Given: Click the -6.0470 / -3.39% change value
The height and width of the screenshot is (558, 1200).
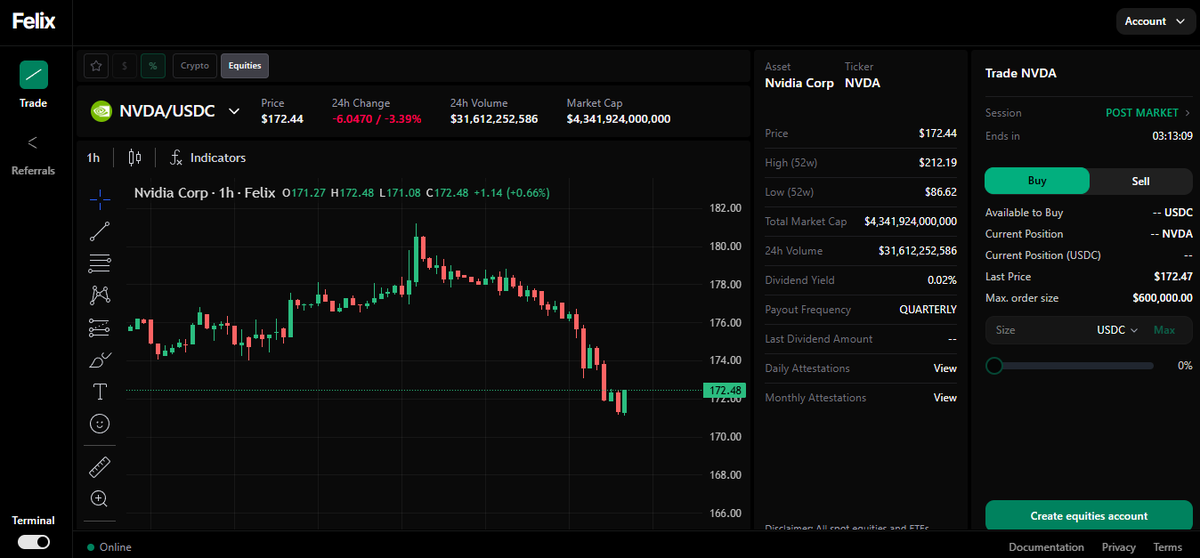Looking at the screenshot, I should coord(377,119).
